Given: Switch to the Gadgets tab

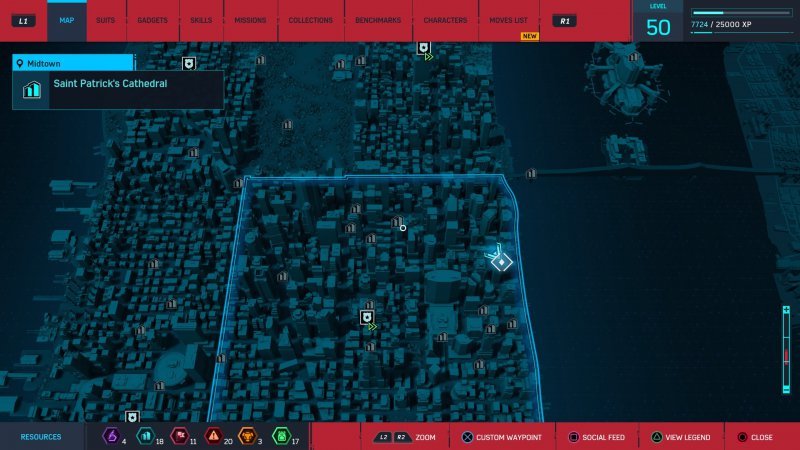Looking at the screenshot, I should click(152, 20).
